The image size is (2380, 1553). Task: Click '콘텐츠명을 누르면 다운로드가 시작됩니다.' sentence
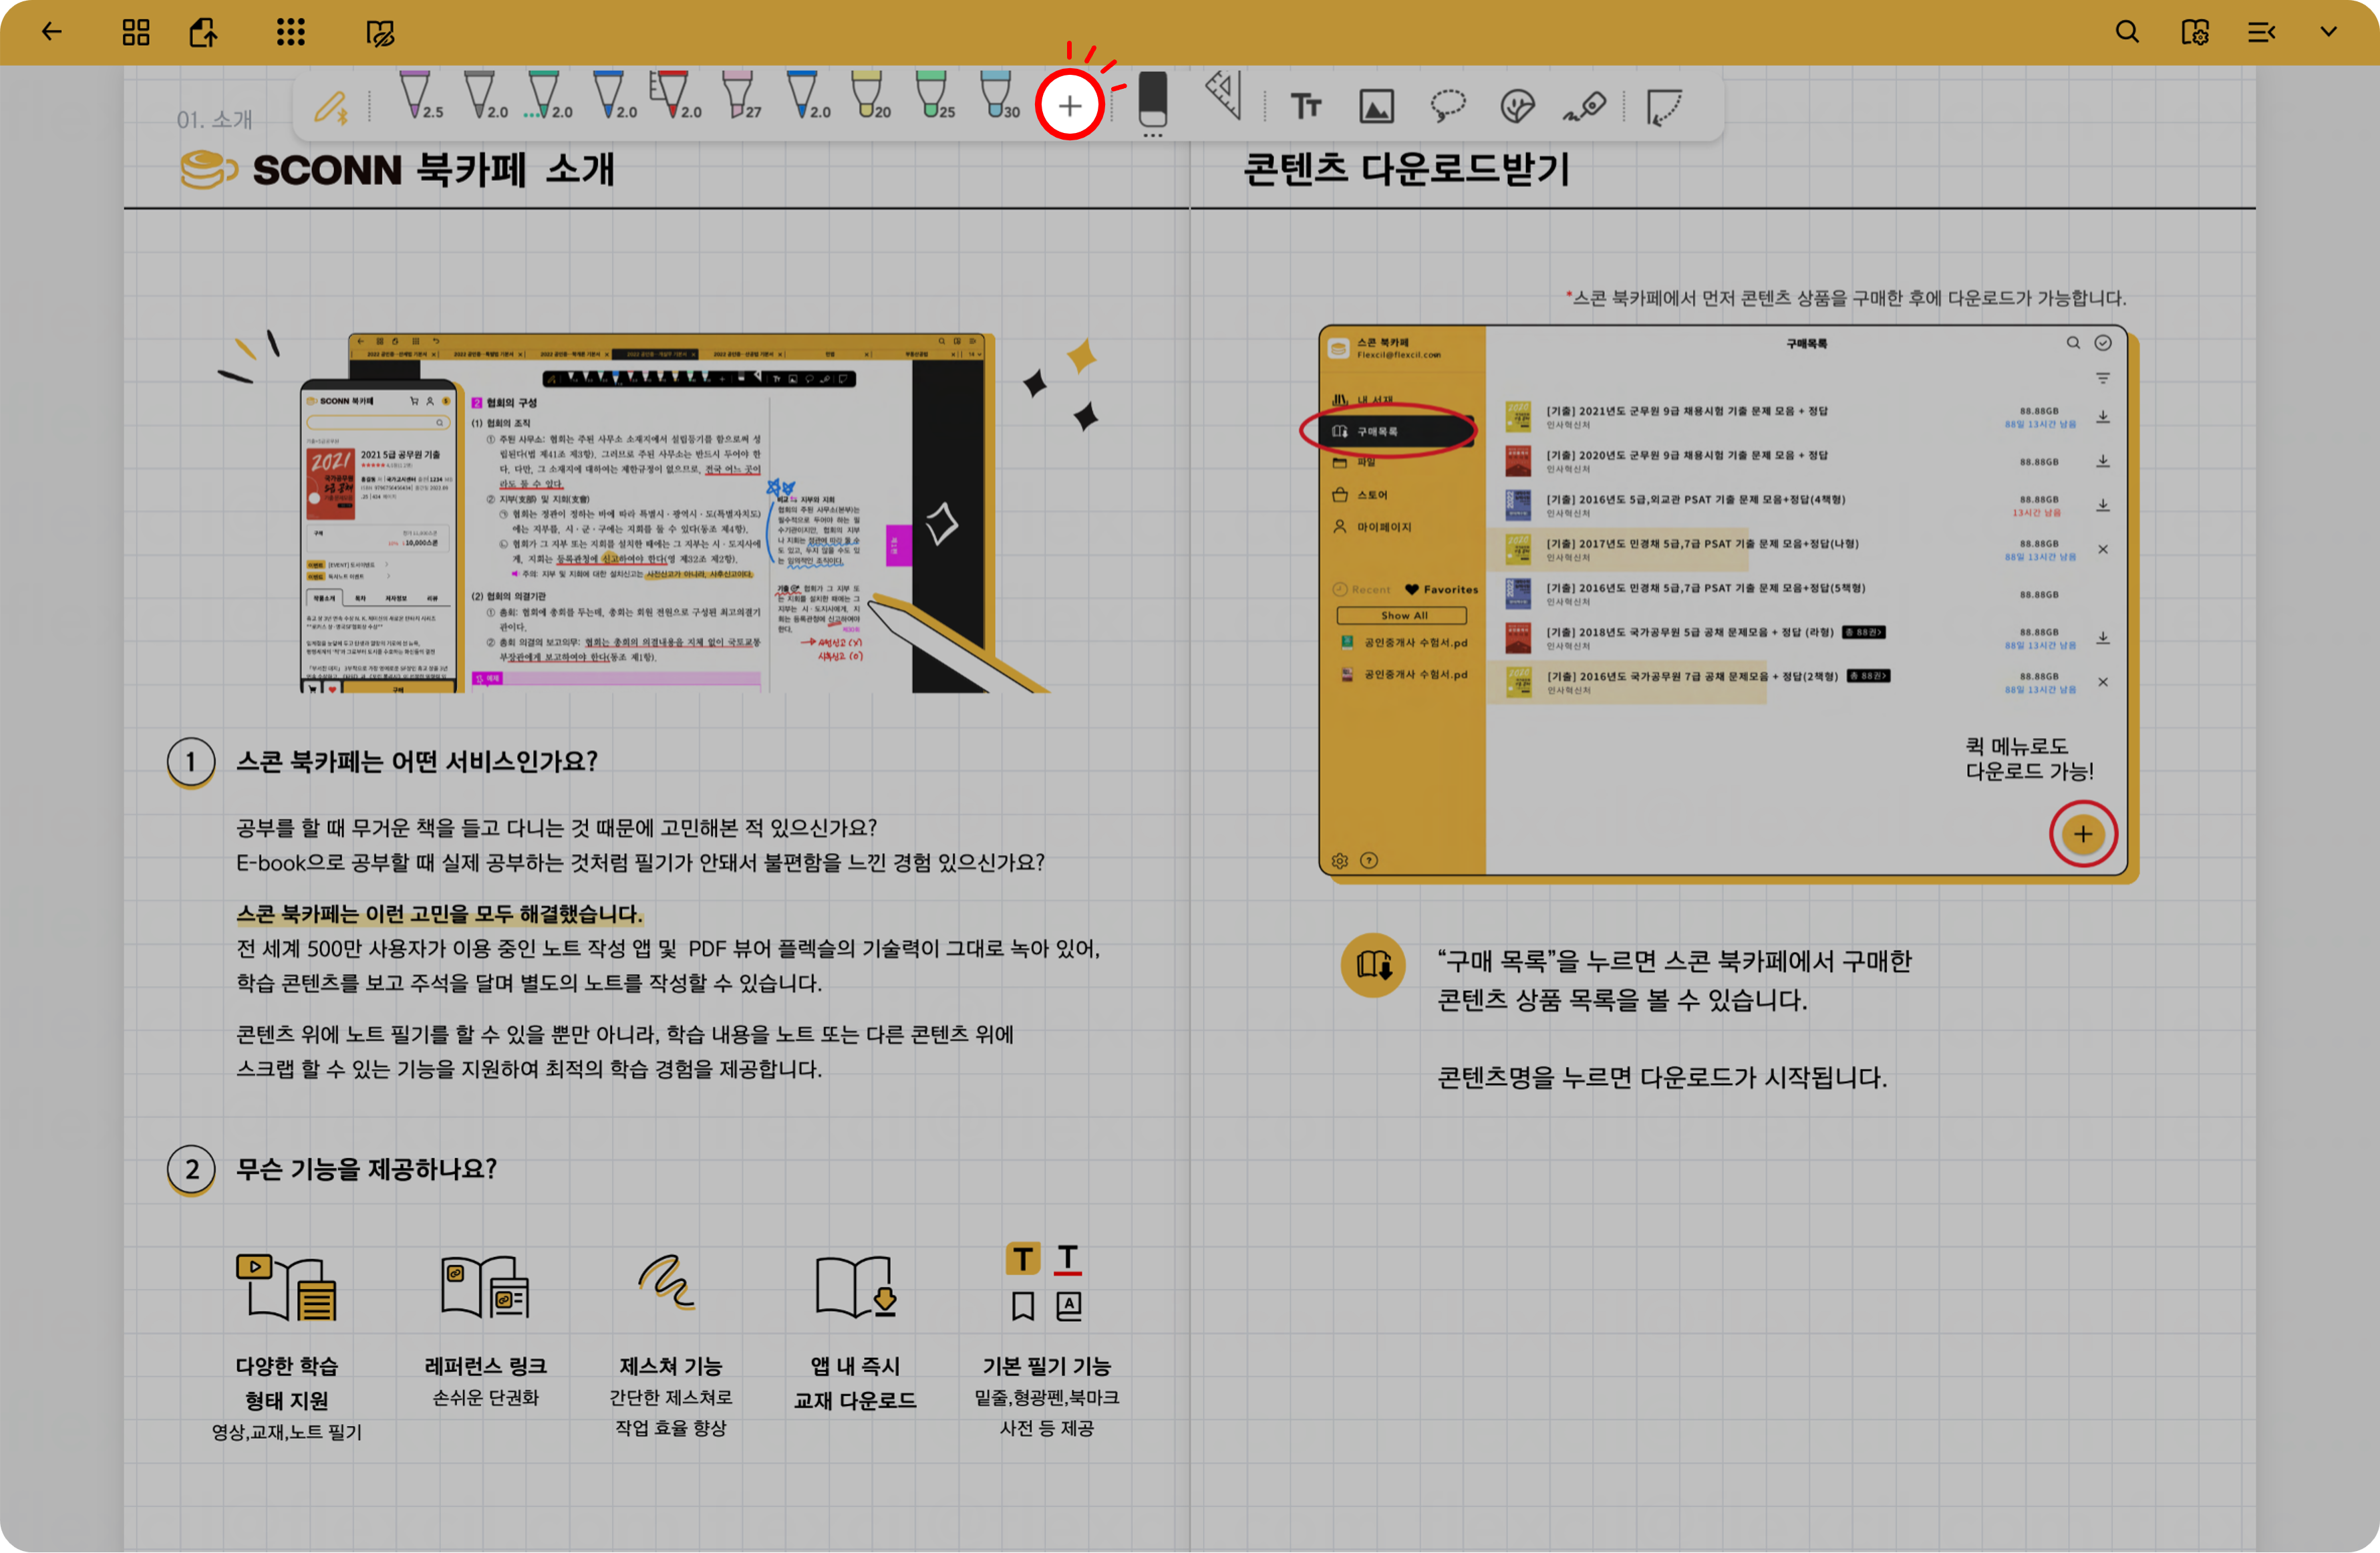point(1662,1077)
